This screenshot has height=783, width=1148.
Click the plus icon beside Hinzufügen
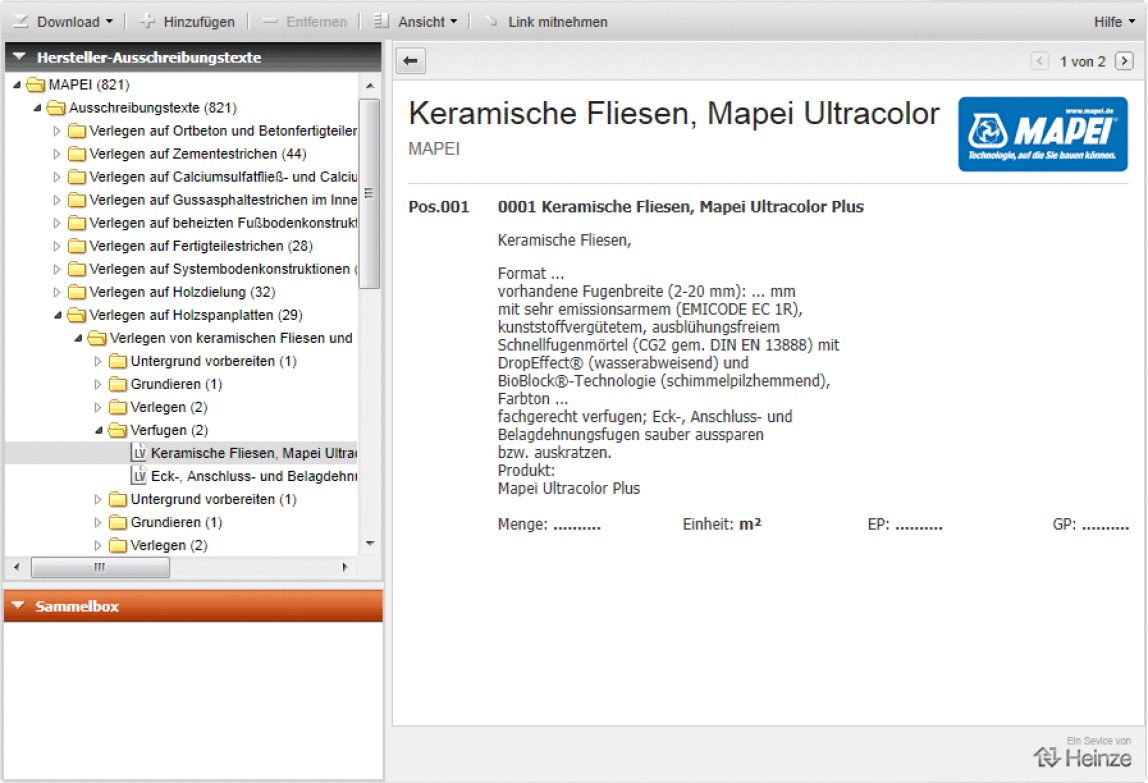tap(147, 21)
